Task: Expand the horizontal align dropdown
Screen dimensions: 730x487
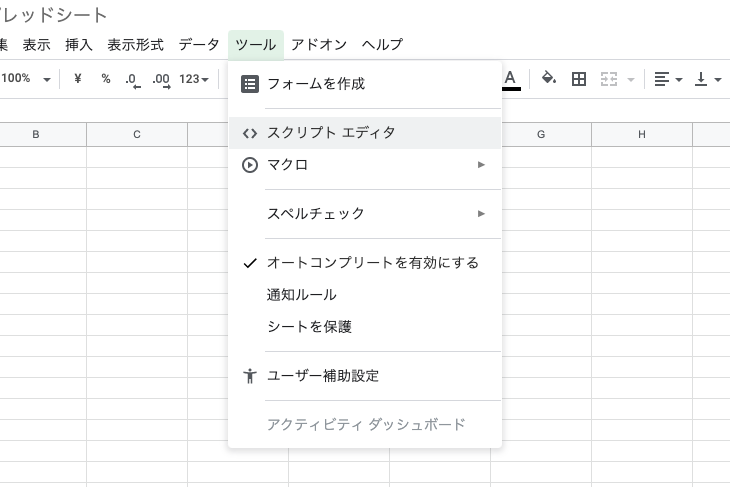Action: point(667,79)
